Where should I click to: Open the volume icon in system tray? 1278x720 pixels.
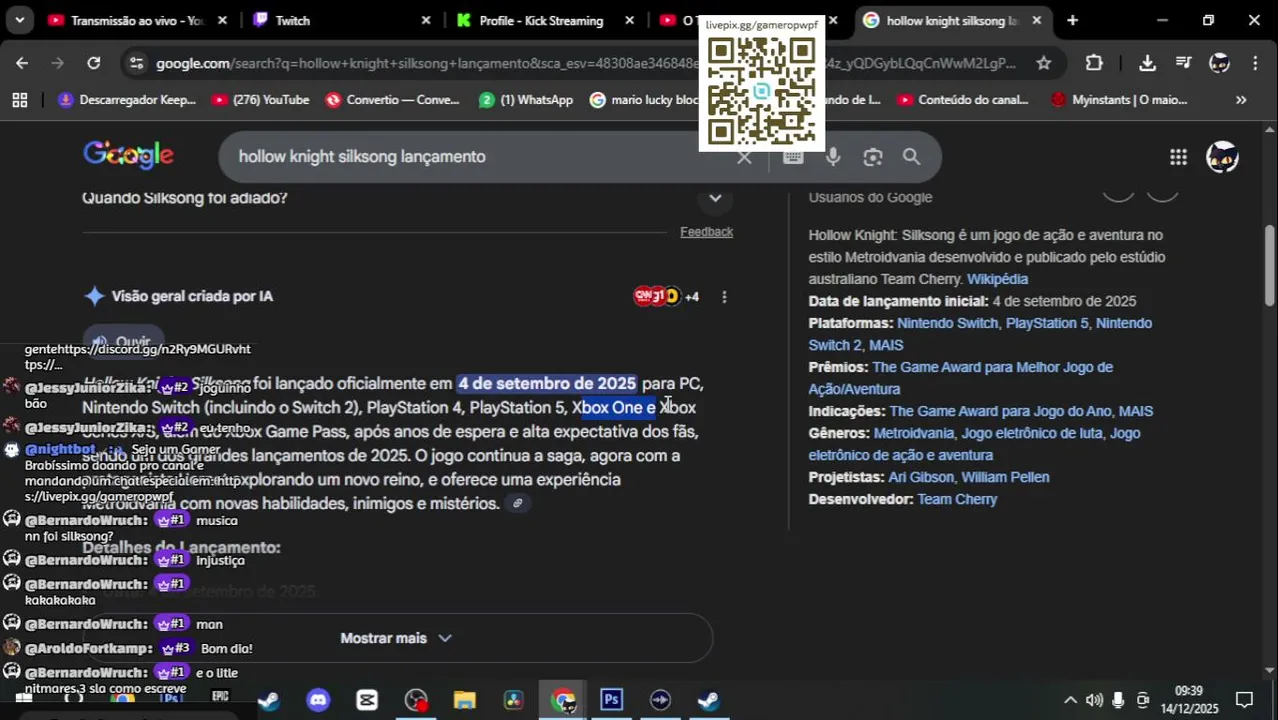pos(1094,700)
